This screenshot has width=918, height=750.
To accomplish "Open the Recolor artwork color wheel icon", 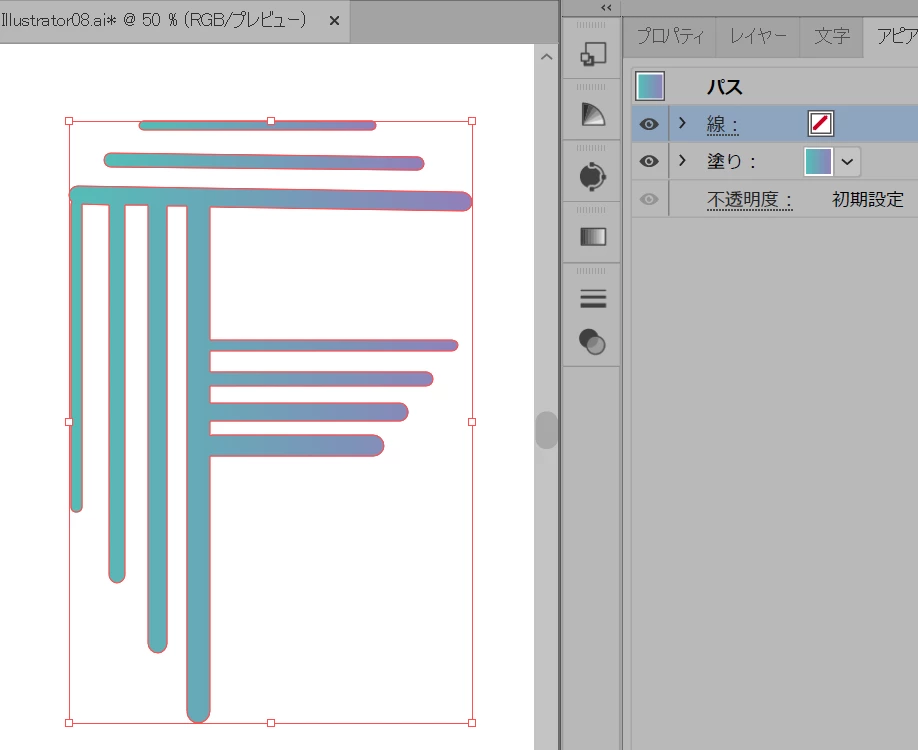I will pos(592,176).
